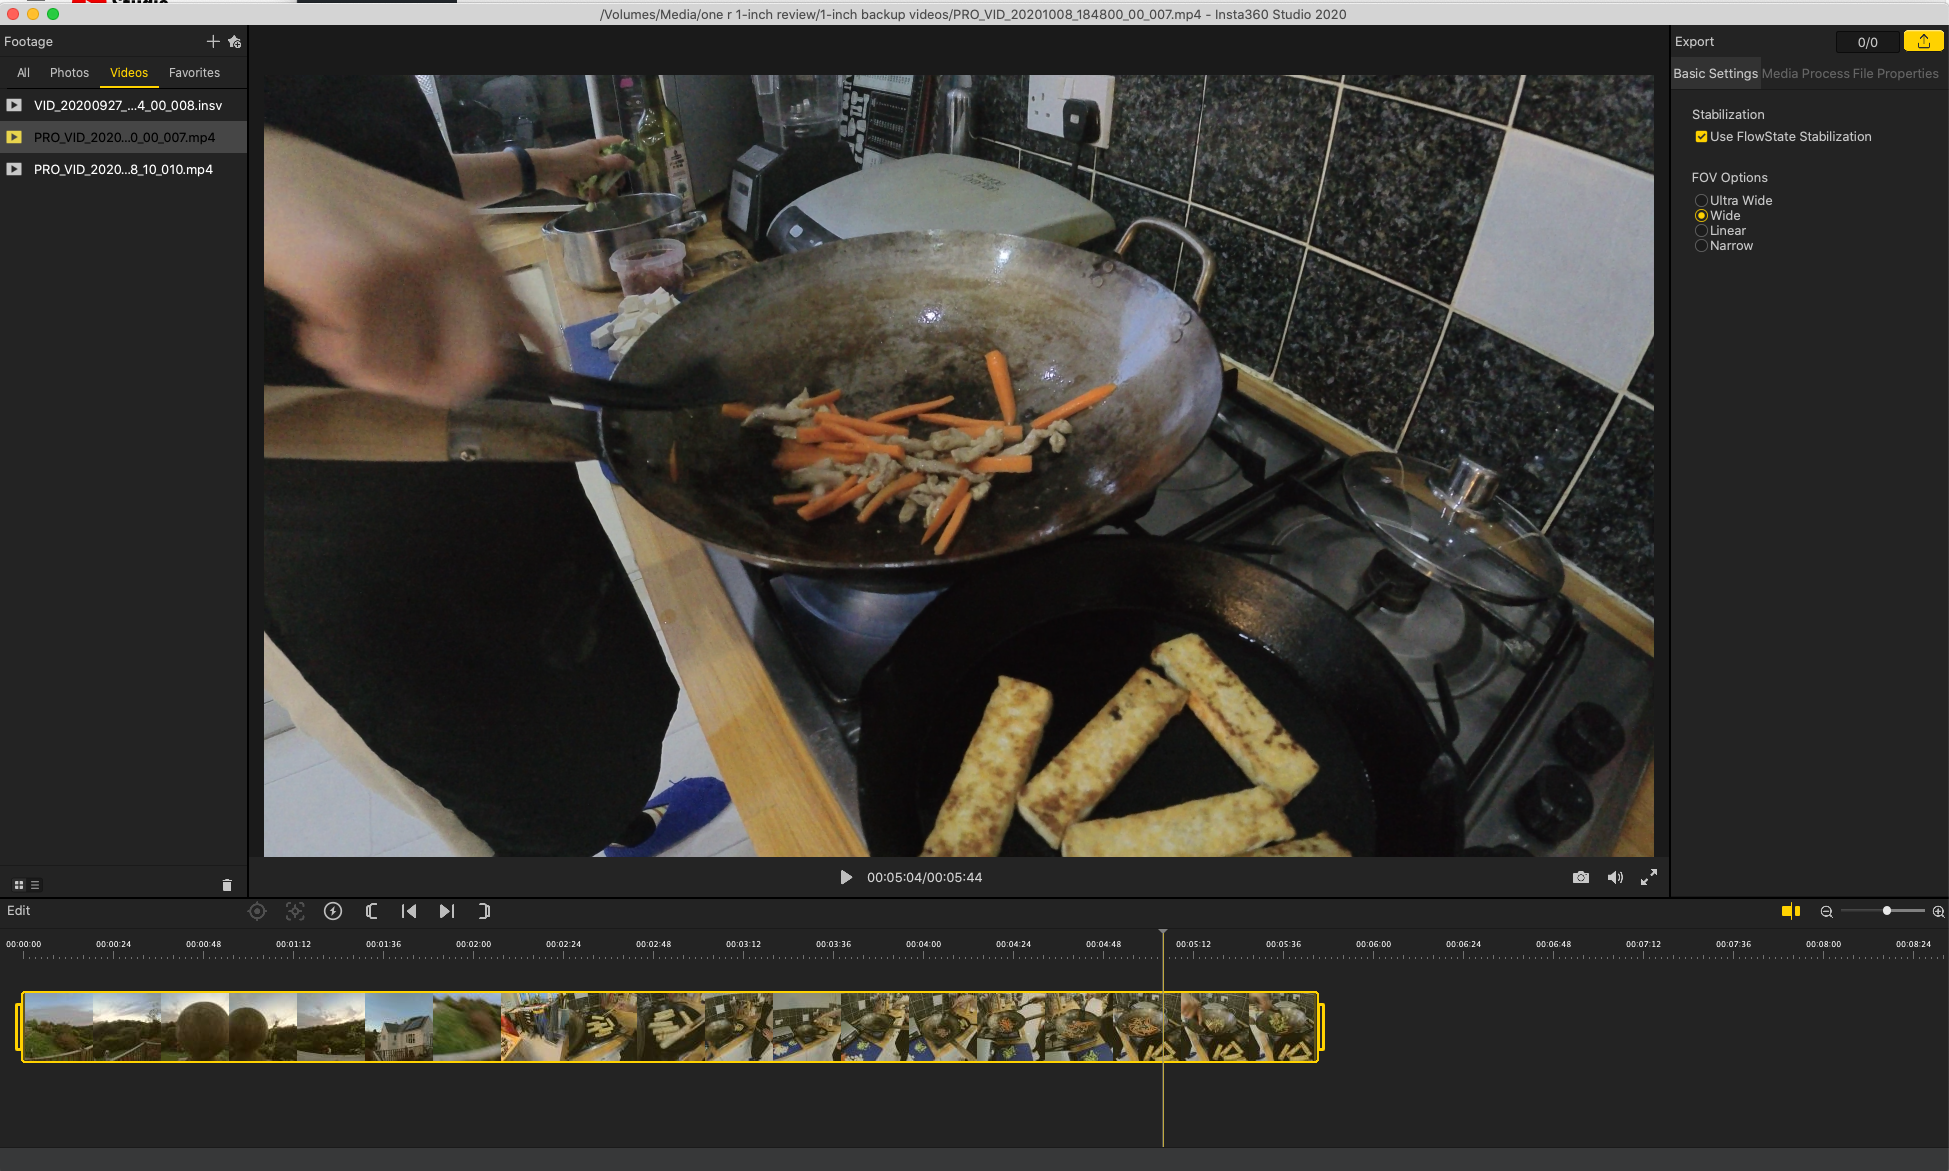This screenshot has height=1171, width=1949.
Task: Mute the preview volume
Action: coord(1614,877)
